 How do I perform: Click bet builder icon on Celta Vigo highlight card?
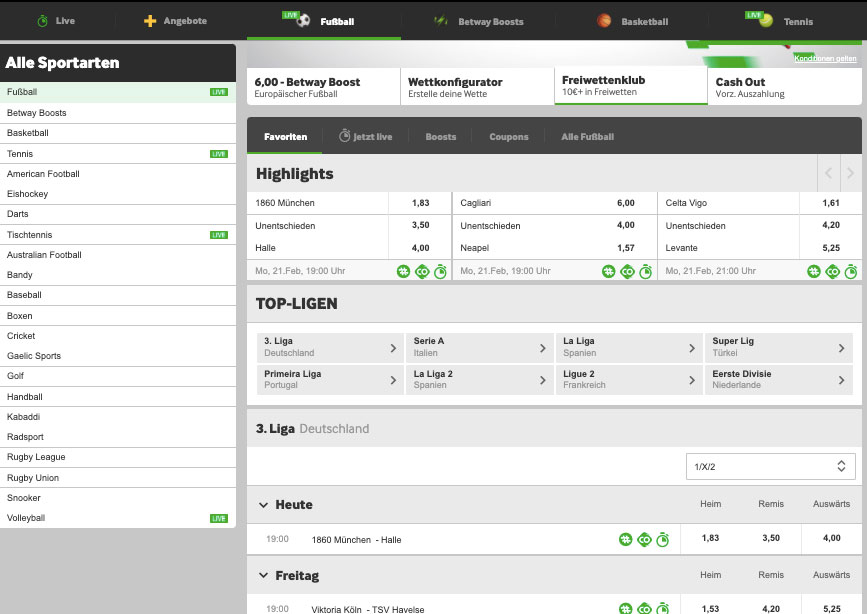tap(814, 272)
